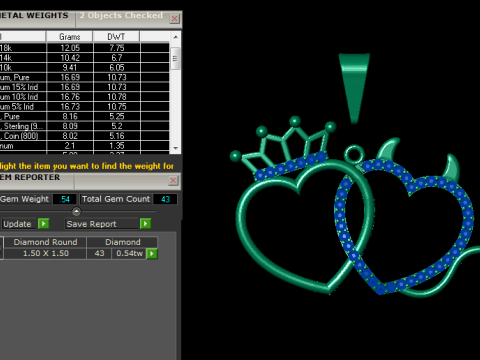Select the Gem Reporter panel title

pyautogui.click(x=30, y=177)
